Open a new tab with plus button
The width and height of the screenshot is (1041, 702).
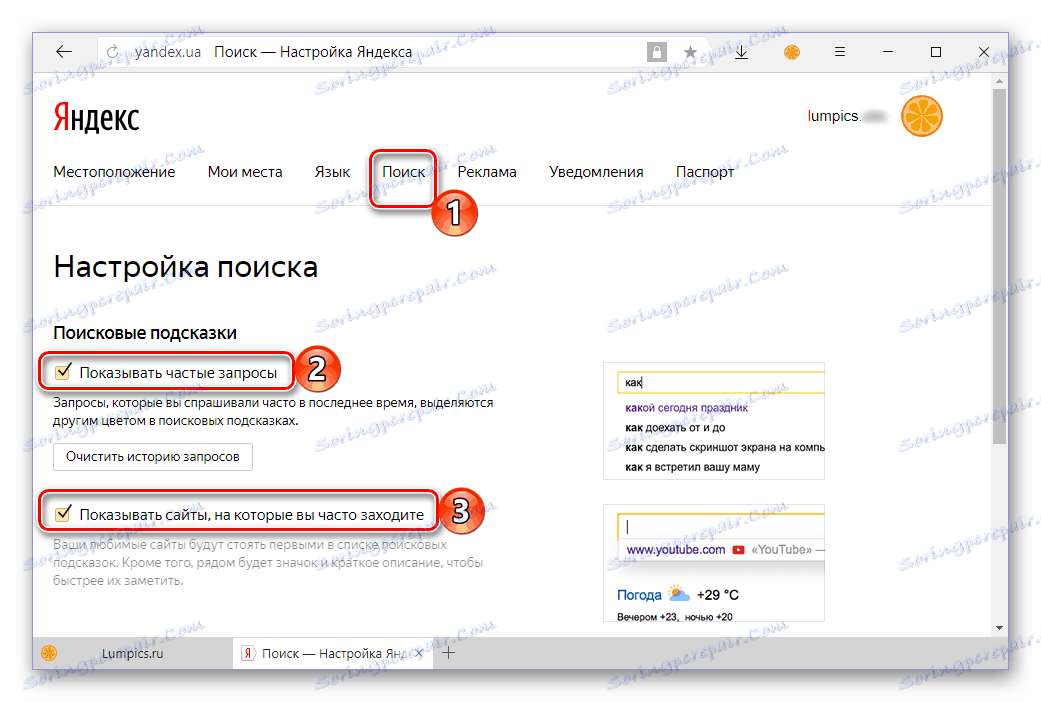tap(449, 654)
